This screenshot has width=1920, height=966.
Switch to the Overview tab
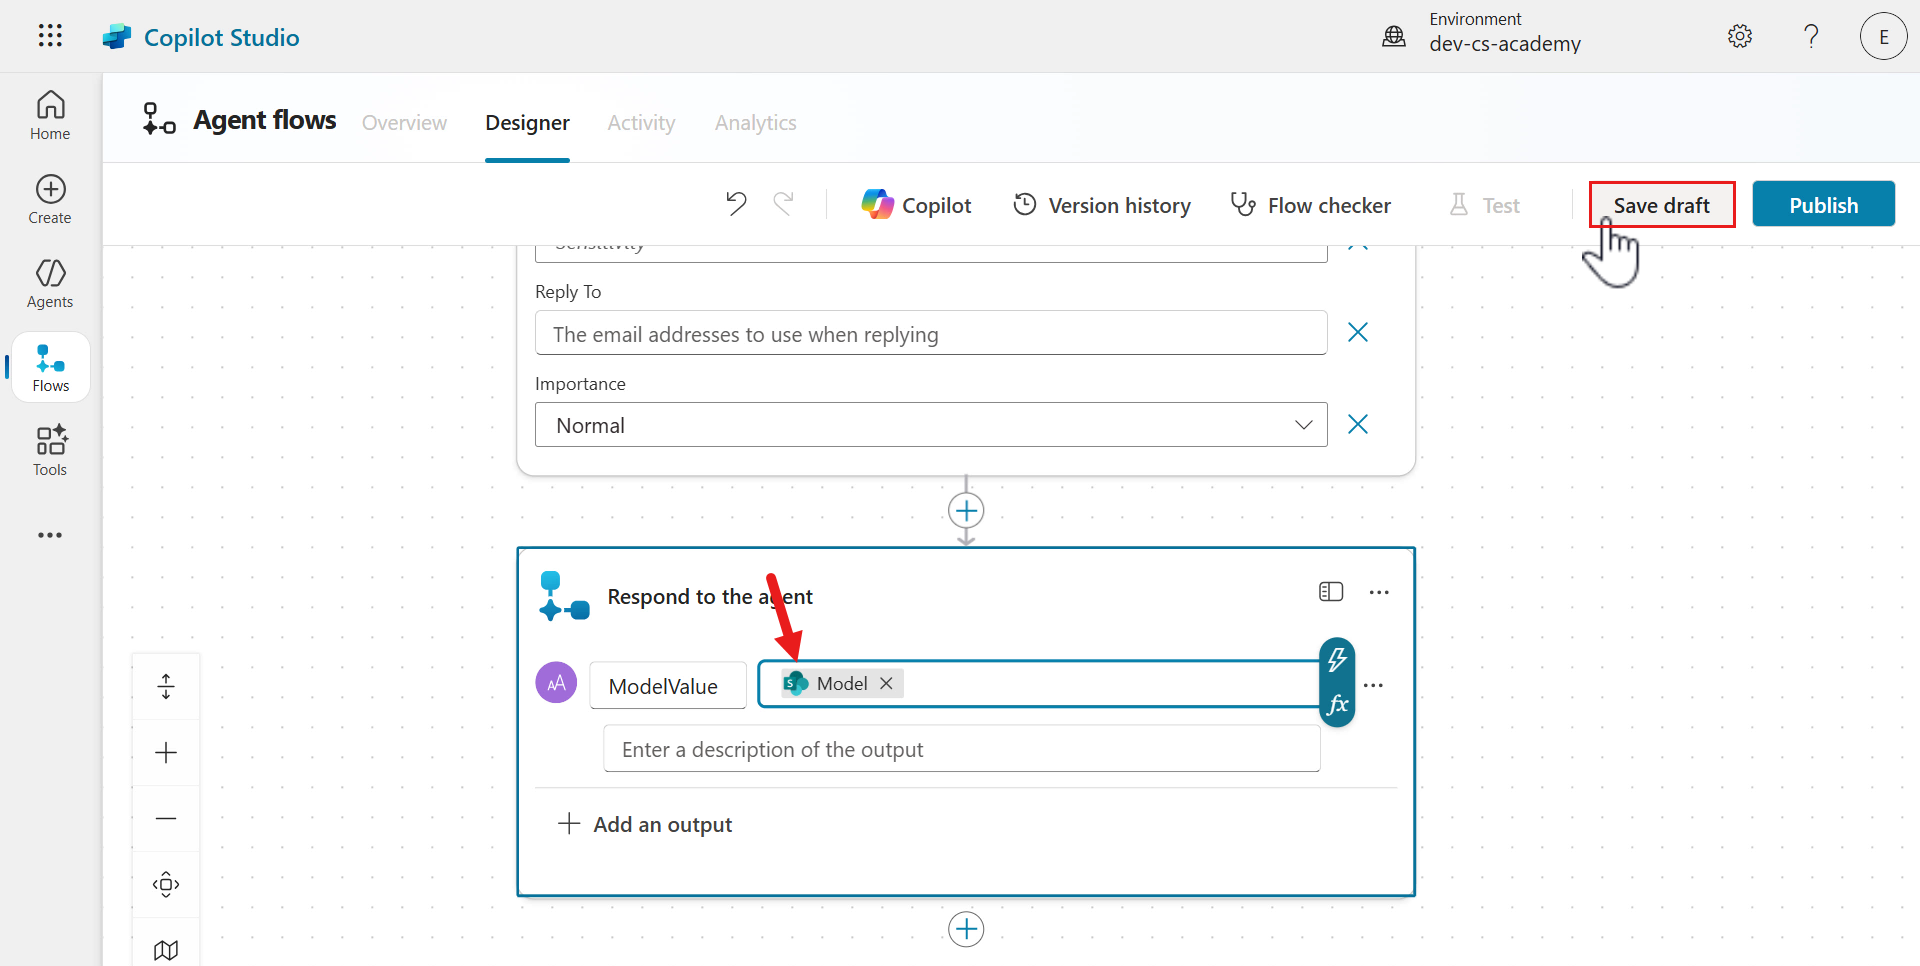(404, 123)
